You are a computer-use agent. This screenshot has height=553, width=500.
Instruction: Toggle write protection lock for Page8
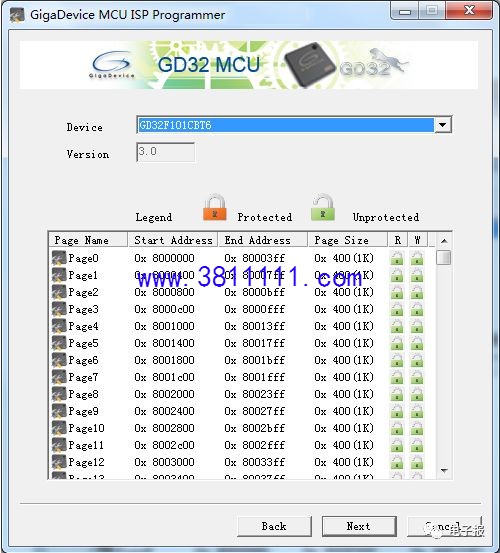[417, 394]
